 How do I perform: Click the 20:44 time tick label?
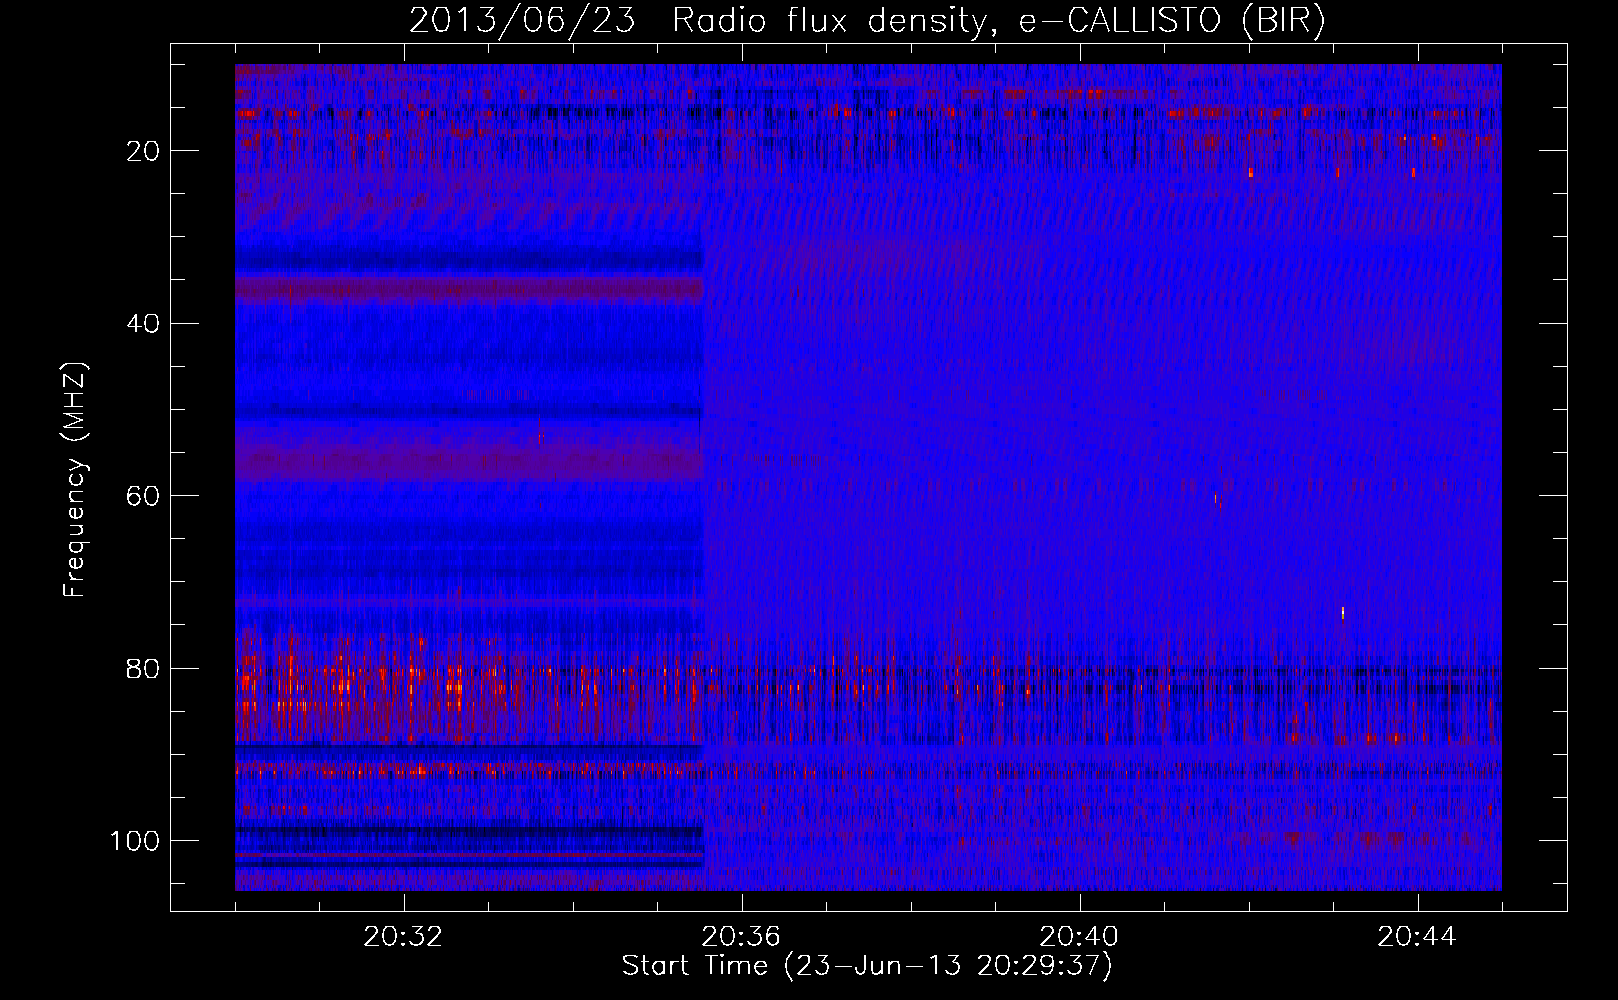tap(1417, 937)
